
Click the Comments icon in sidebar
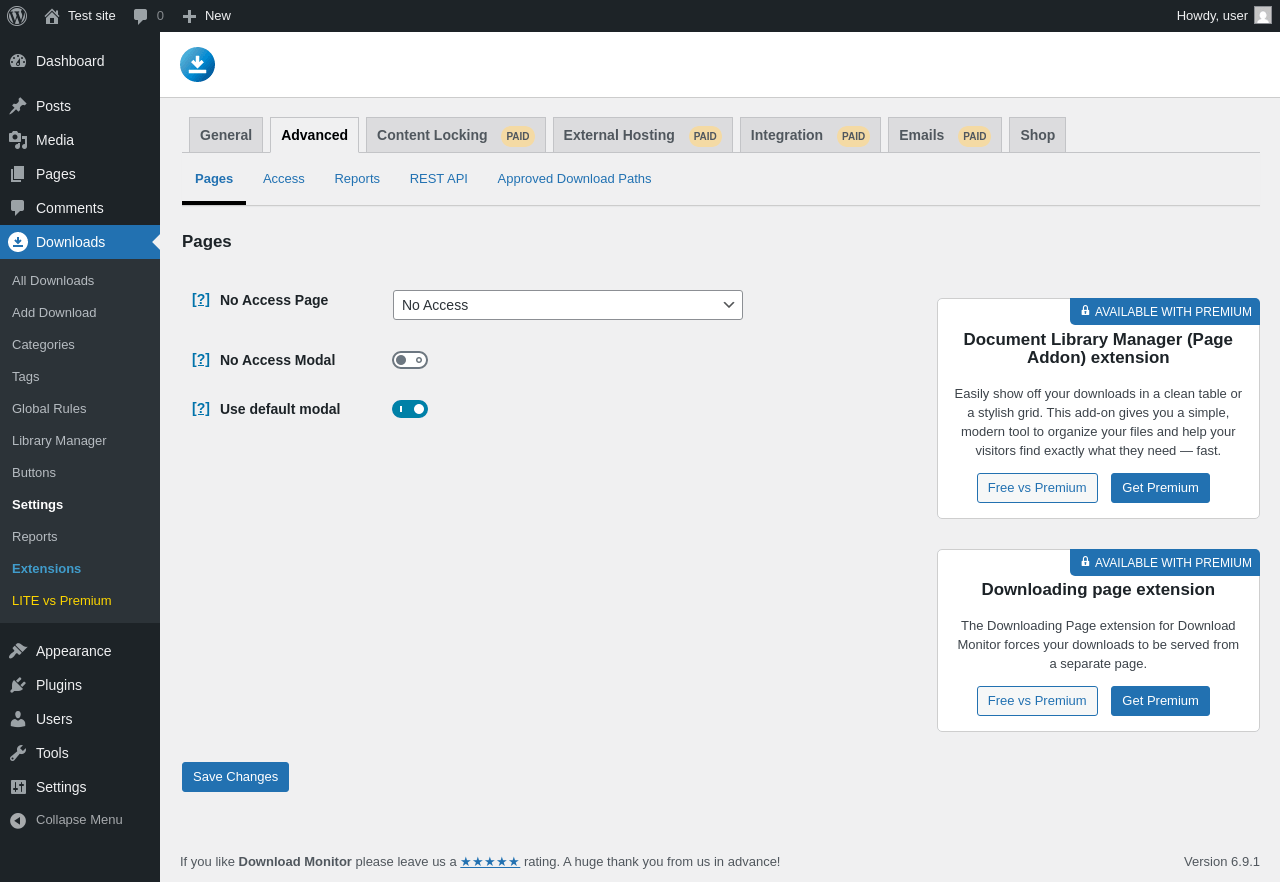pyautogui.click(x=18, y=208)
